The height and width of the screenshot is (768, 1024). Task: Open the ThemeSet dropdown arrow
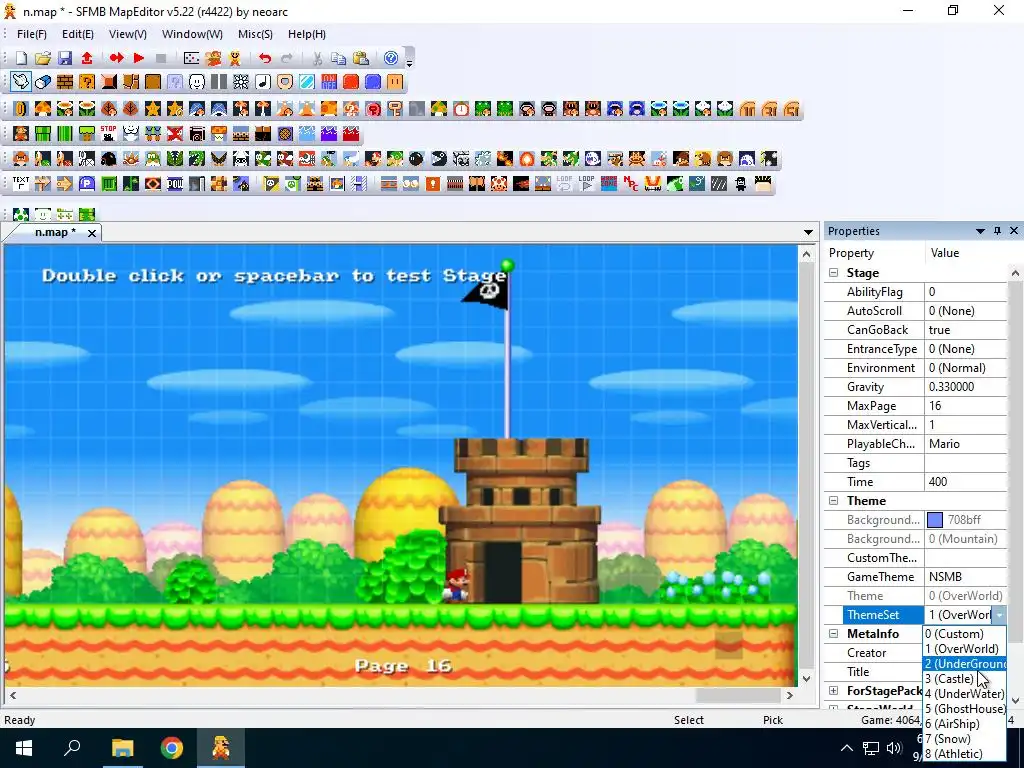coord(999,615)
